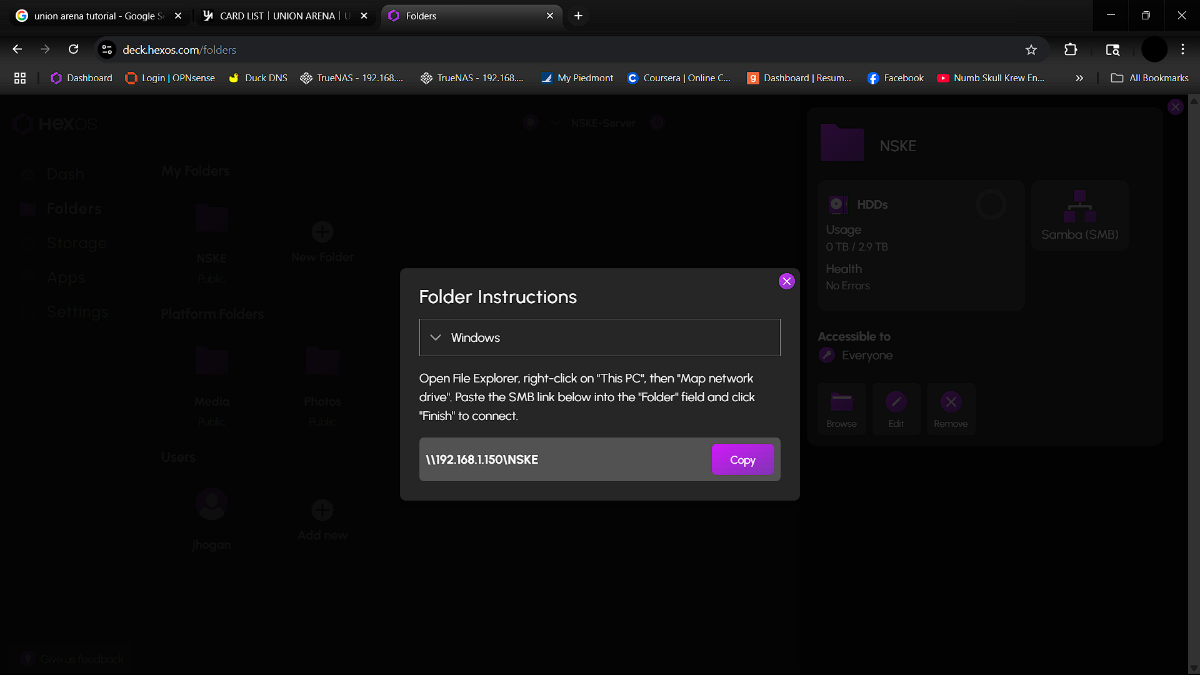View site information icon in address bar
Viewport: 1200px width, 675px height.
[x=108, y=49]
